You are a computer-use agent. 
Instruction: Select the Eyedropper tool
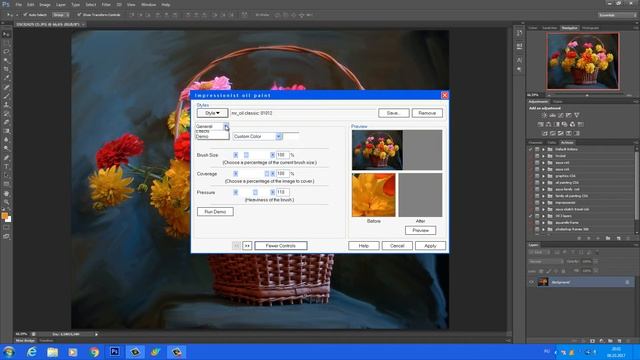pos(6,78)
